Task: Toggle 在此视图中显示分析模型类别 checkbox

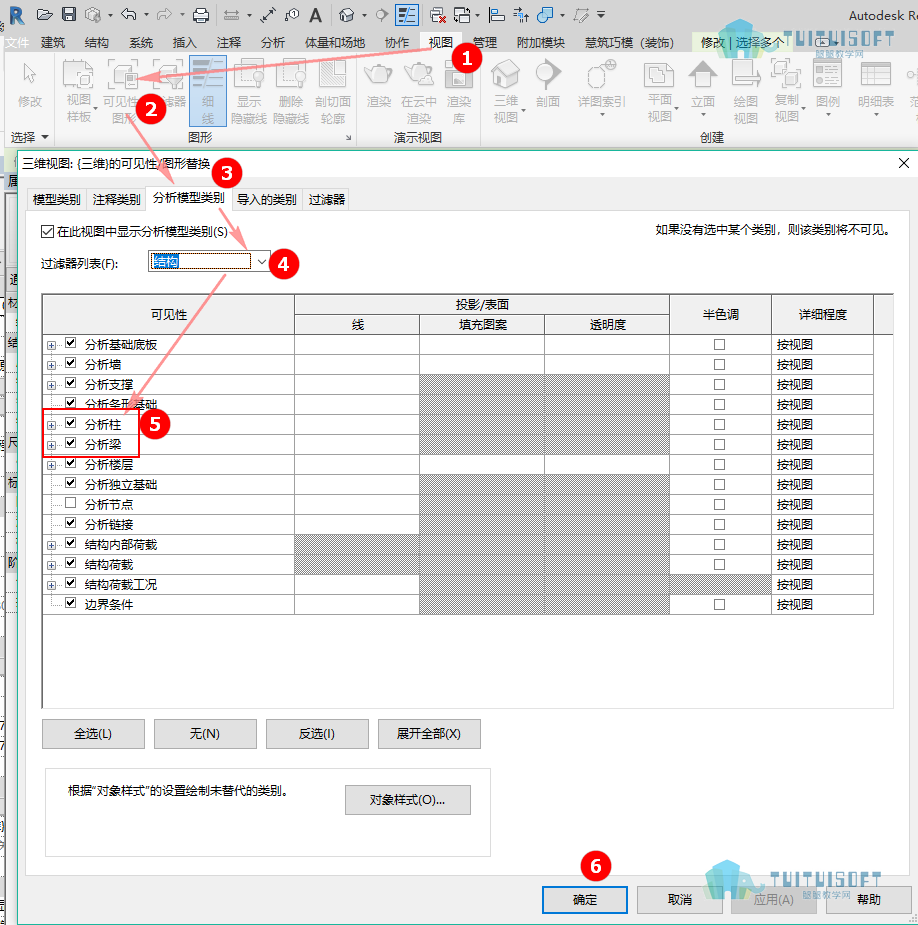Action: (48, 231)
